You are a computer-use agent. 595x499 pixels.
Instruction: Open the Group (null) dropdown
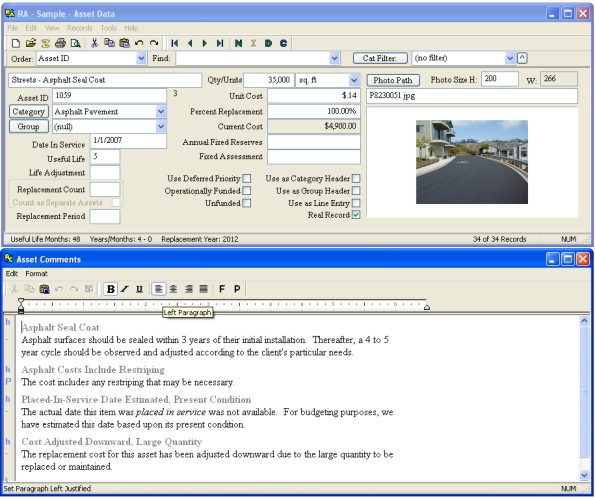pyautogui.click(x=161, y=126)
